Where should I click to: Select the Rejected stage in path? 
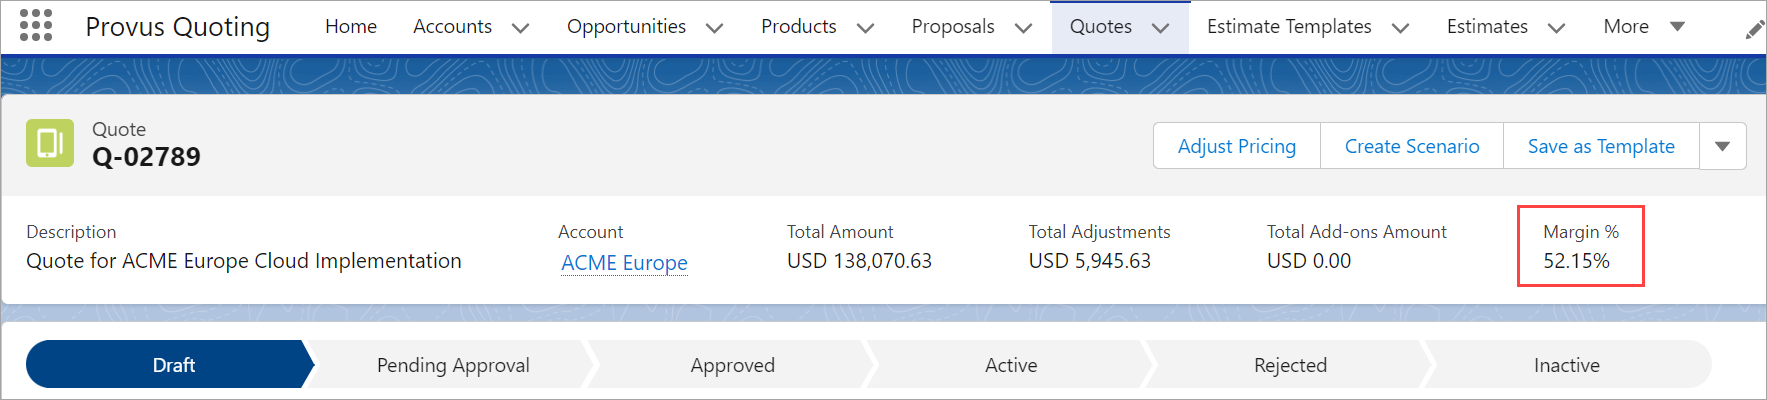click(1290, 365)
